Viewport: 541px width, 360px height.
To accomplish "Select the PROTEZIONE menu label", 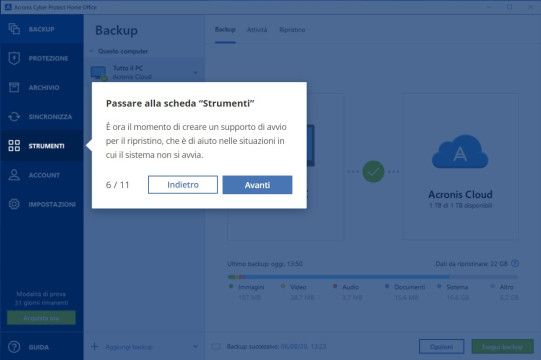I will tap(48, 58).
